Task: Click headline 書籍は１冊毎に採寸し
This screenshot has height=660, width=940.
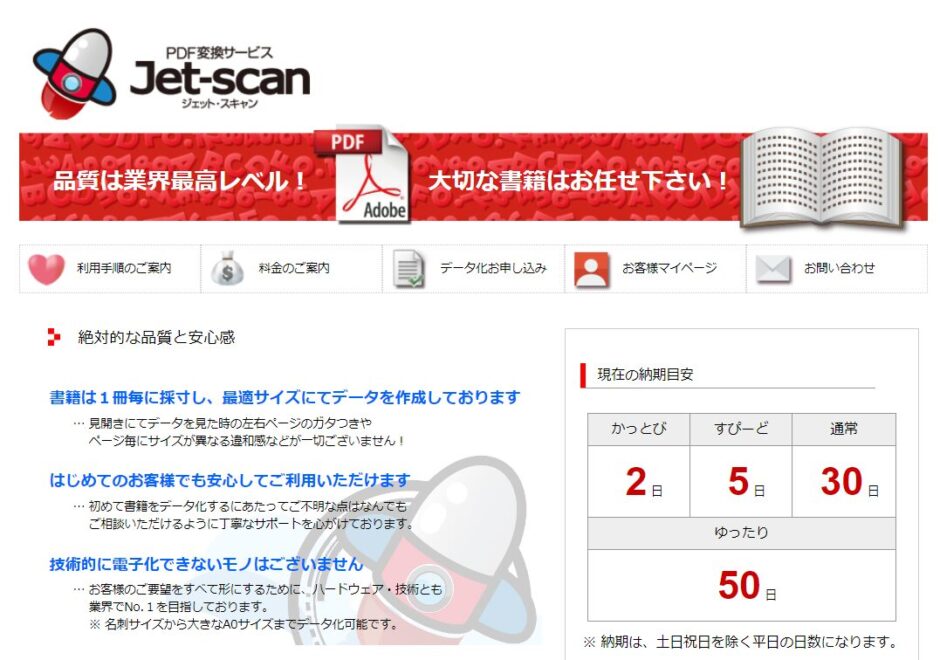Action: pos(285,397)
